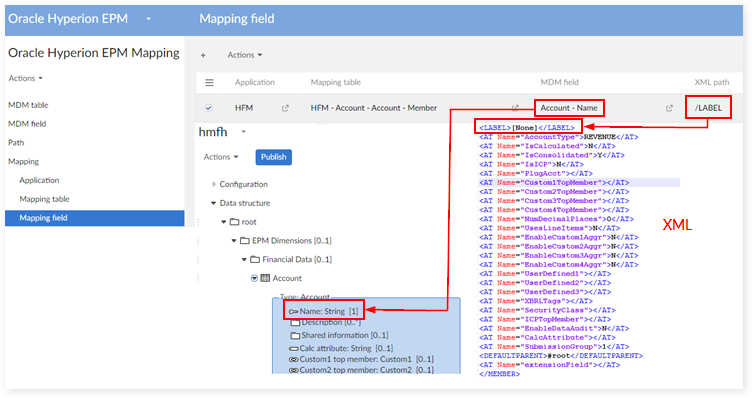Click the Account table icon in tree
Screen dimensions: 752x398
(265, 278)
